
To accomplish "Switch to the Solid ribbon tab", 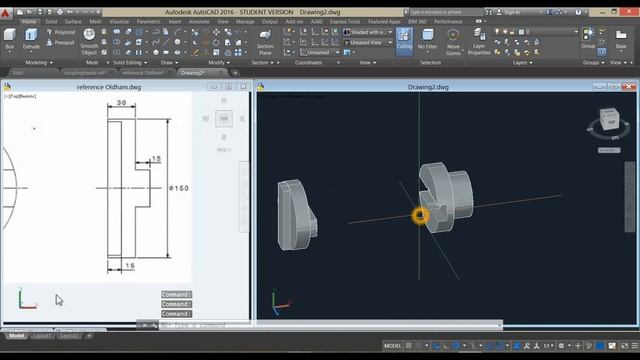I will click(x=51, y=21).
